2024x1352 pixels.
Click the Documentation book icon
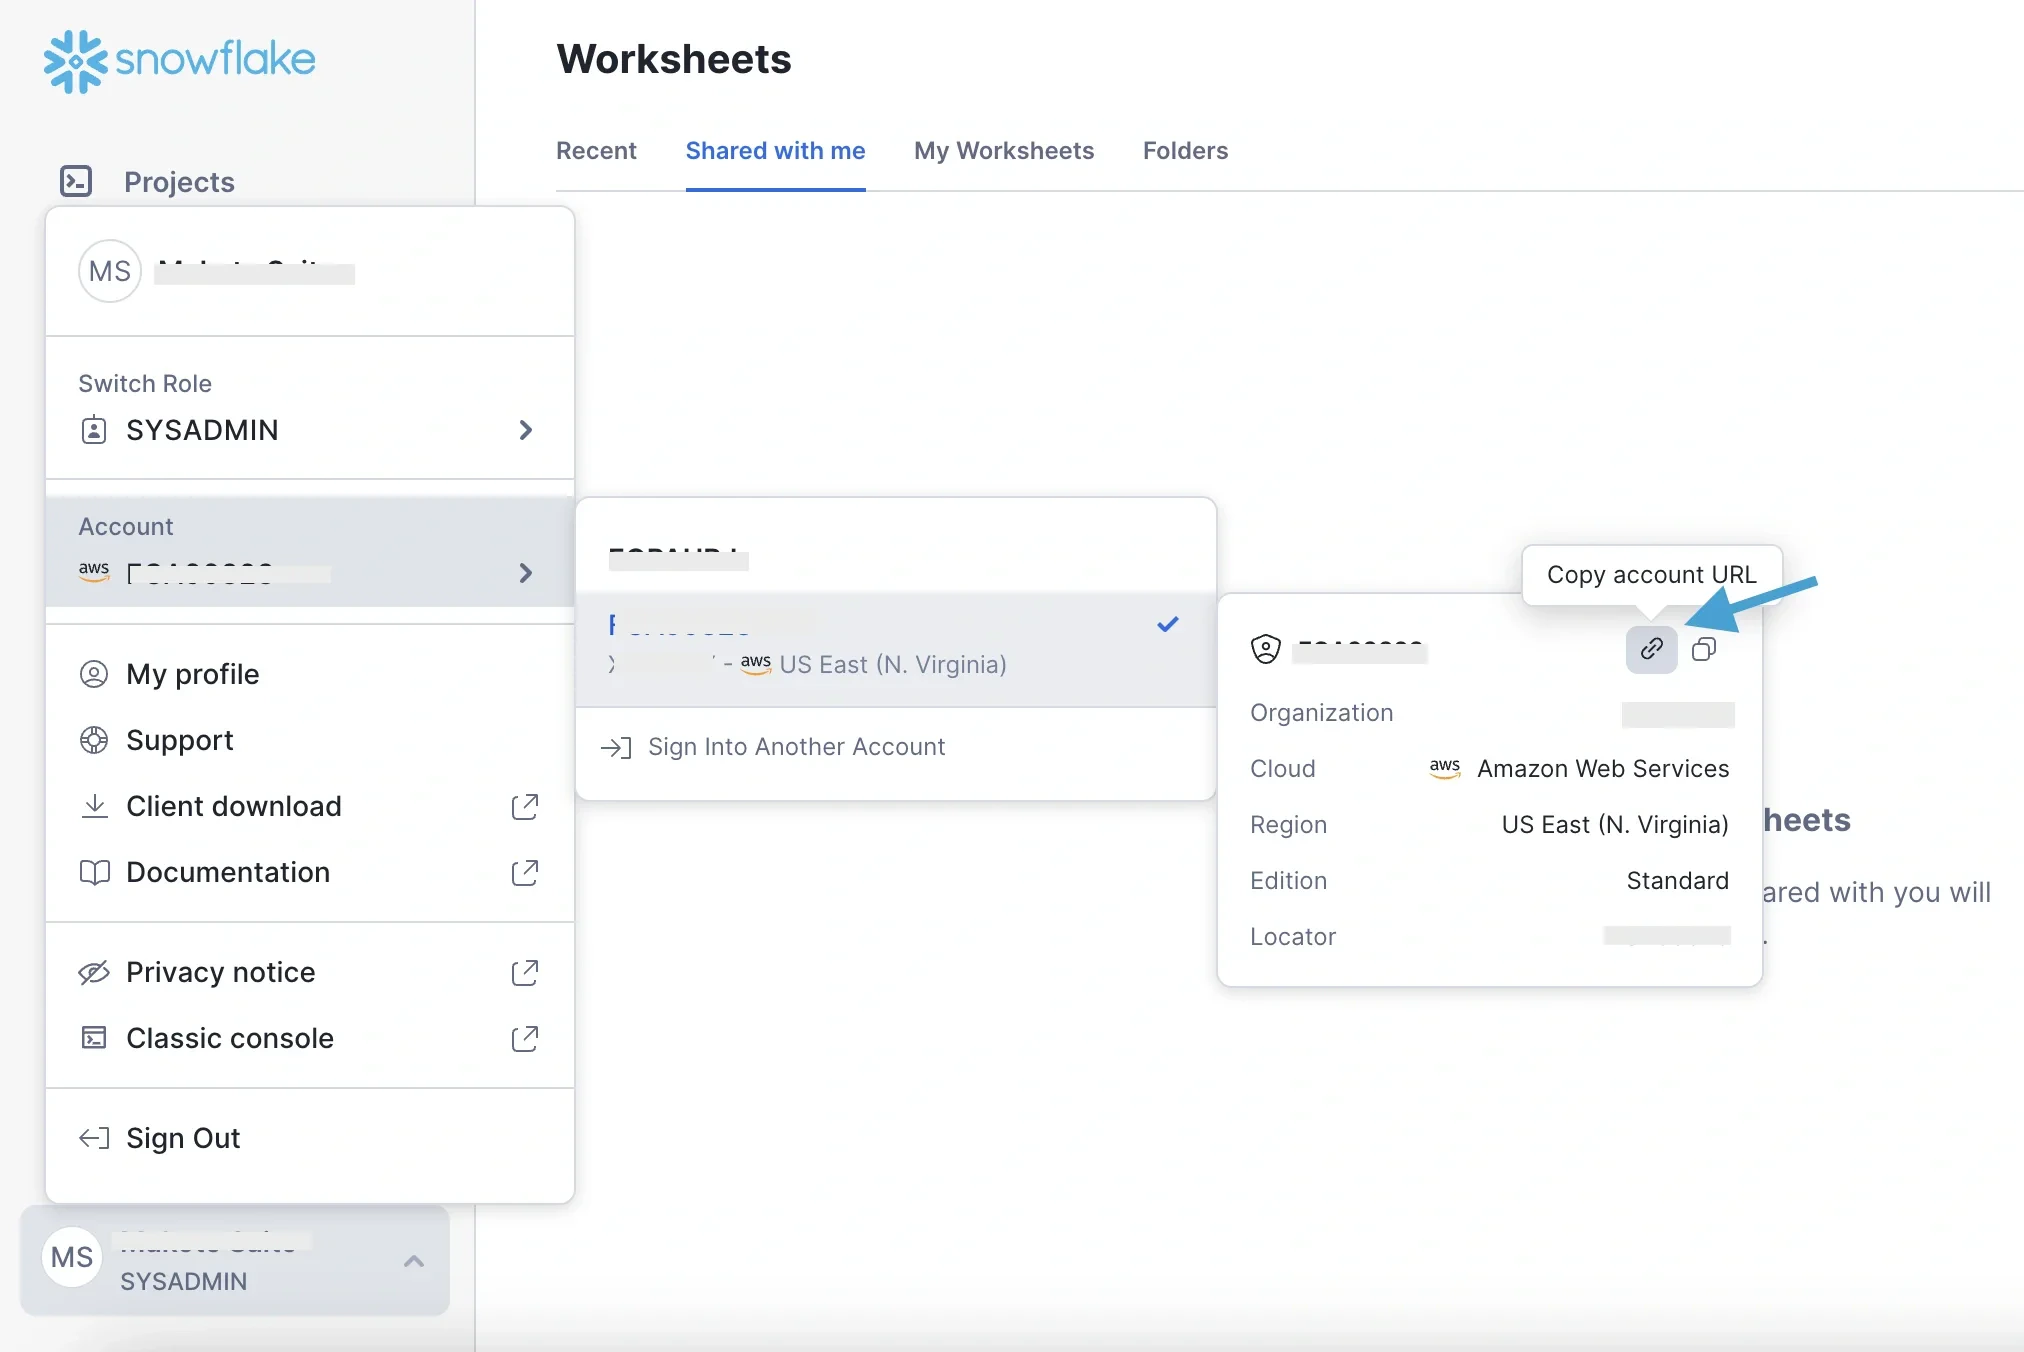coord(94,872)
